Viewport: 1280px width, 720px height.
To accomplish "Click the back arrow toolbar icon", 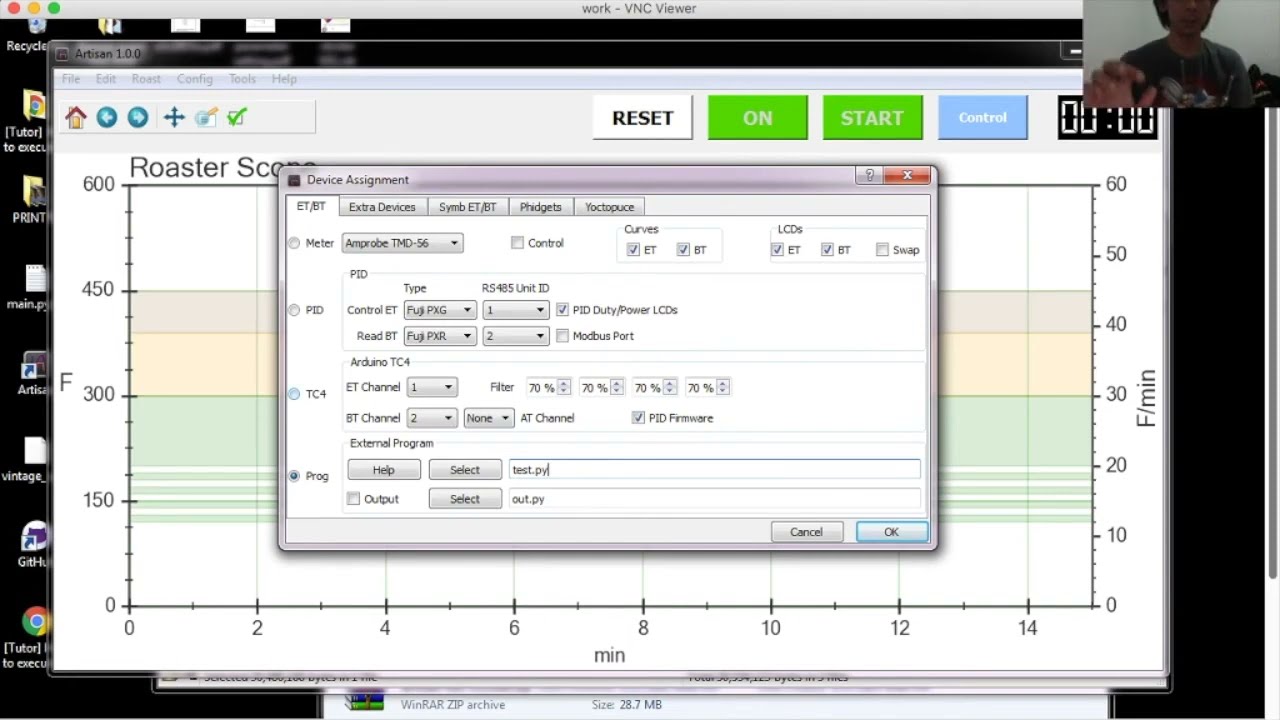I will [106, 118].
